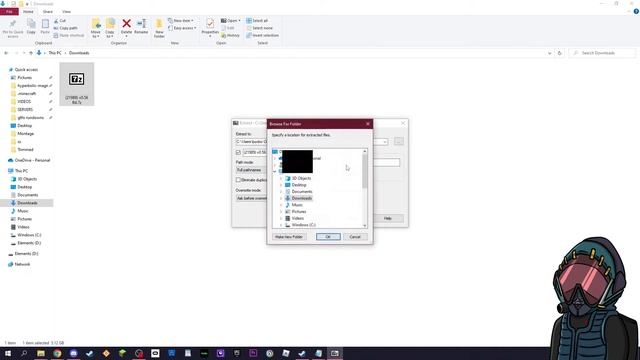Click the scroll-down arrow in folder tree
Screen dimensions: 640x360
[364, 226]
